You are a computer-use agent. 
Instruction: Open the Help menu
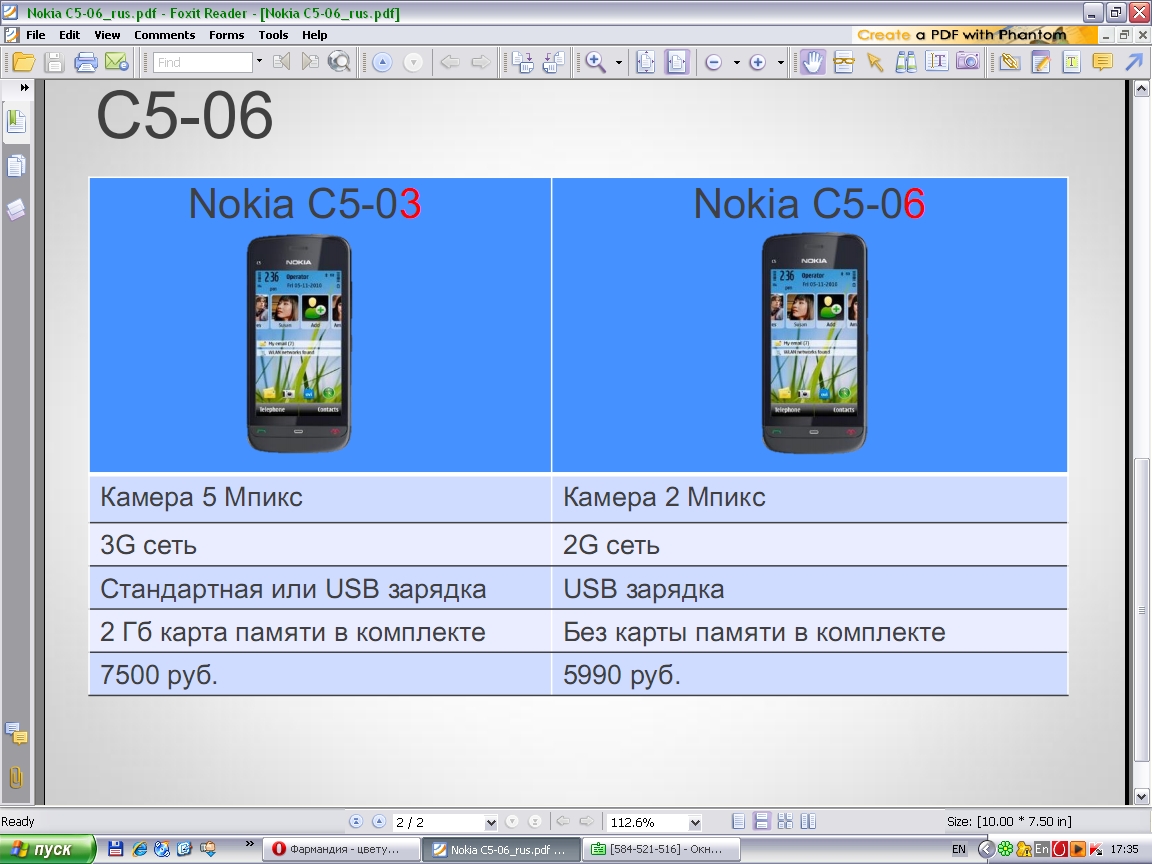tap(314, 35)
